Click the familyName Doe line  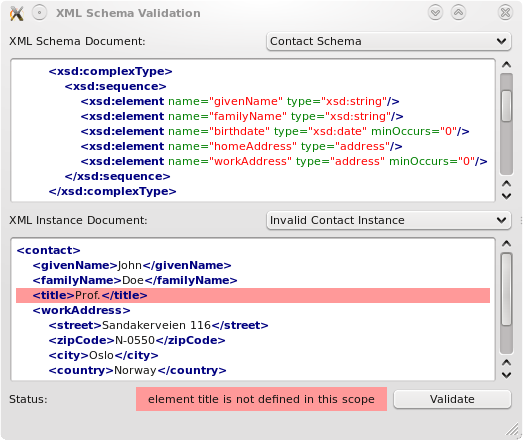135,281
